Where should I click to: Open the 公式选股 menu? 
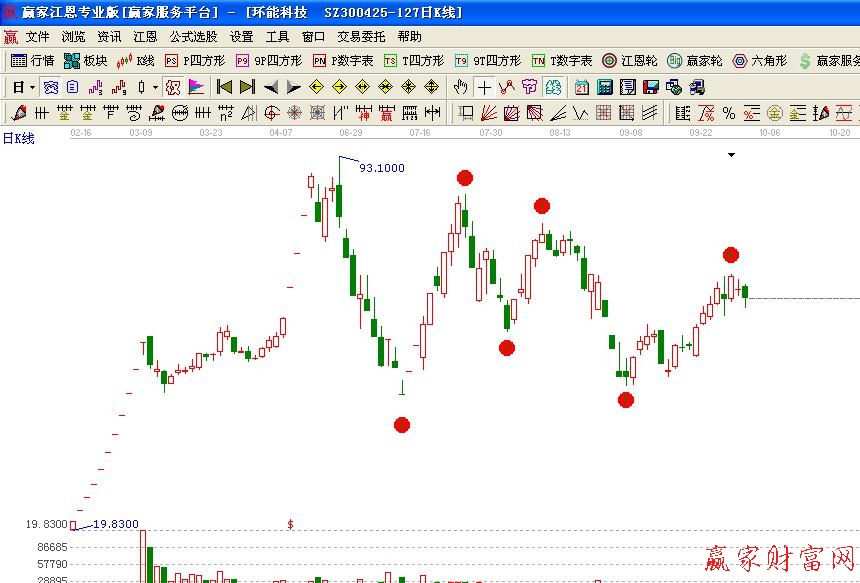[193, 36]
